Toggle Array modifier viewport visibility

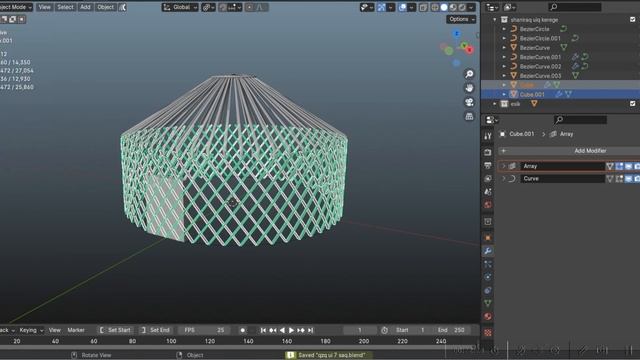tap(628, 166)
